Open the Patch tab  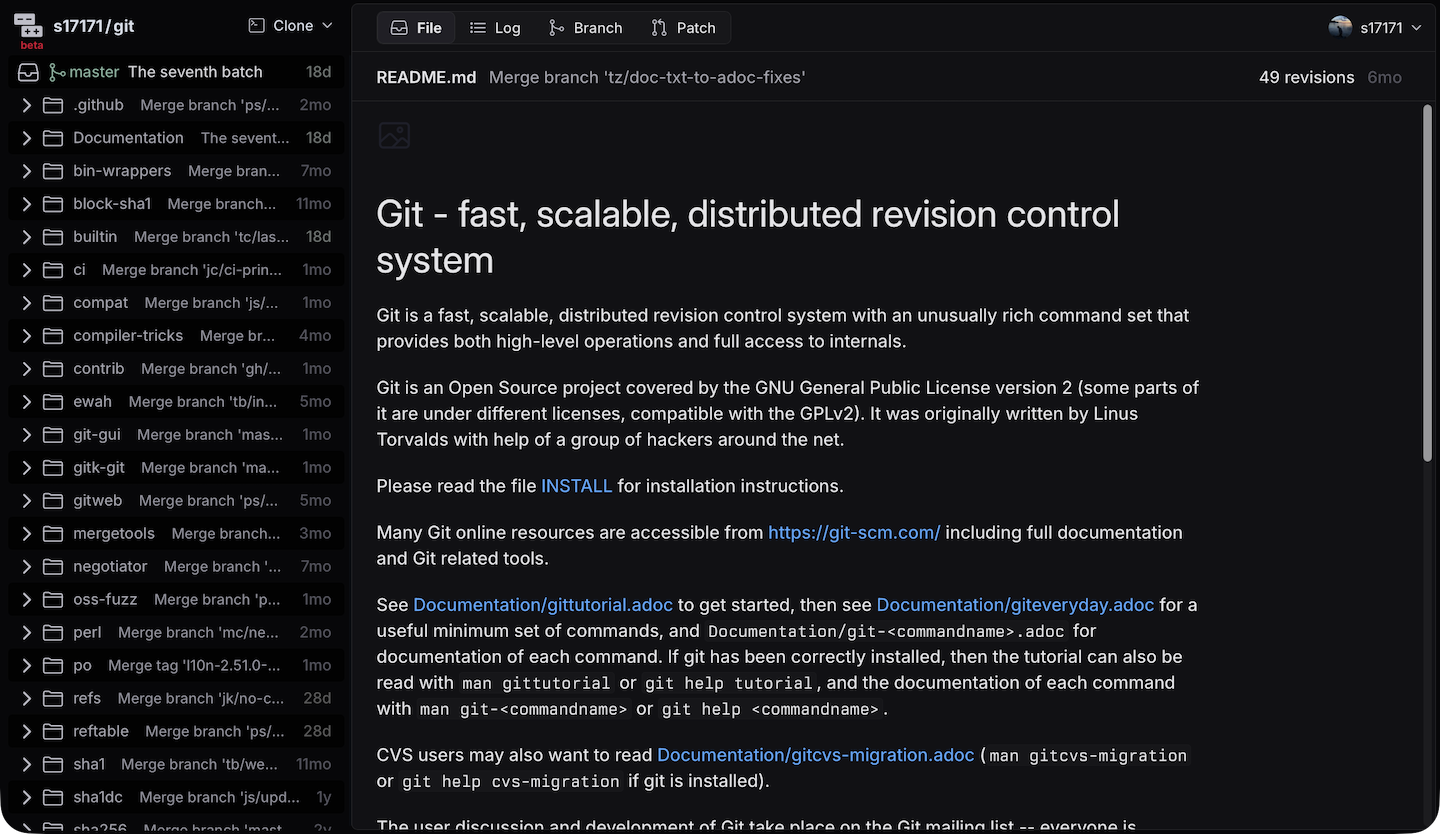[683, 28]
